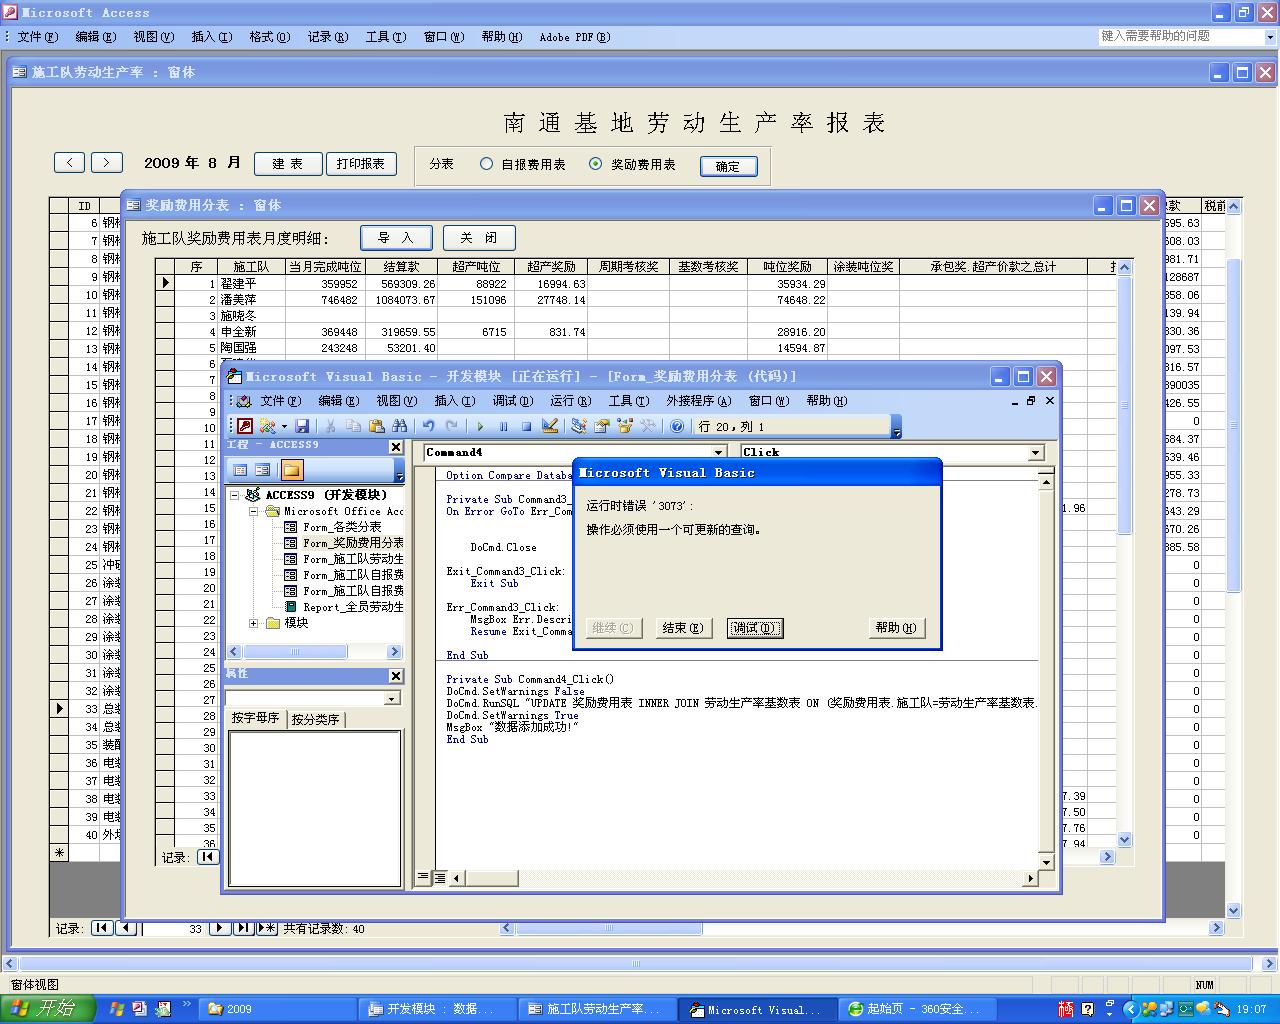Screen dimensions: 1280x1024
Task: Collapse the Microsoft Office Access class objects folder
Action: click(x=254, y=511)
